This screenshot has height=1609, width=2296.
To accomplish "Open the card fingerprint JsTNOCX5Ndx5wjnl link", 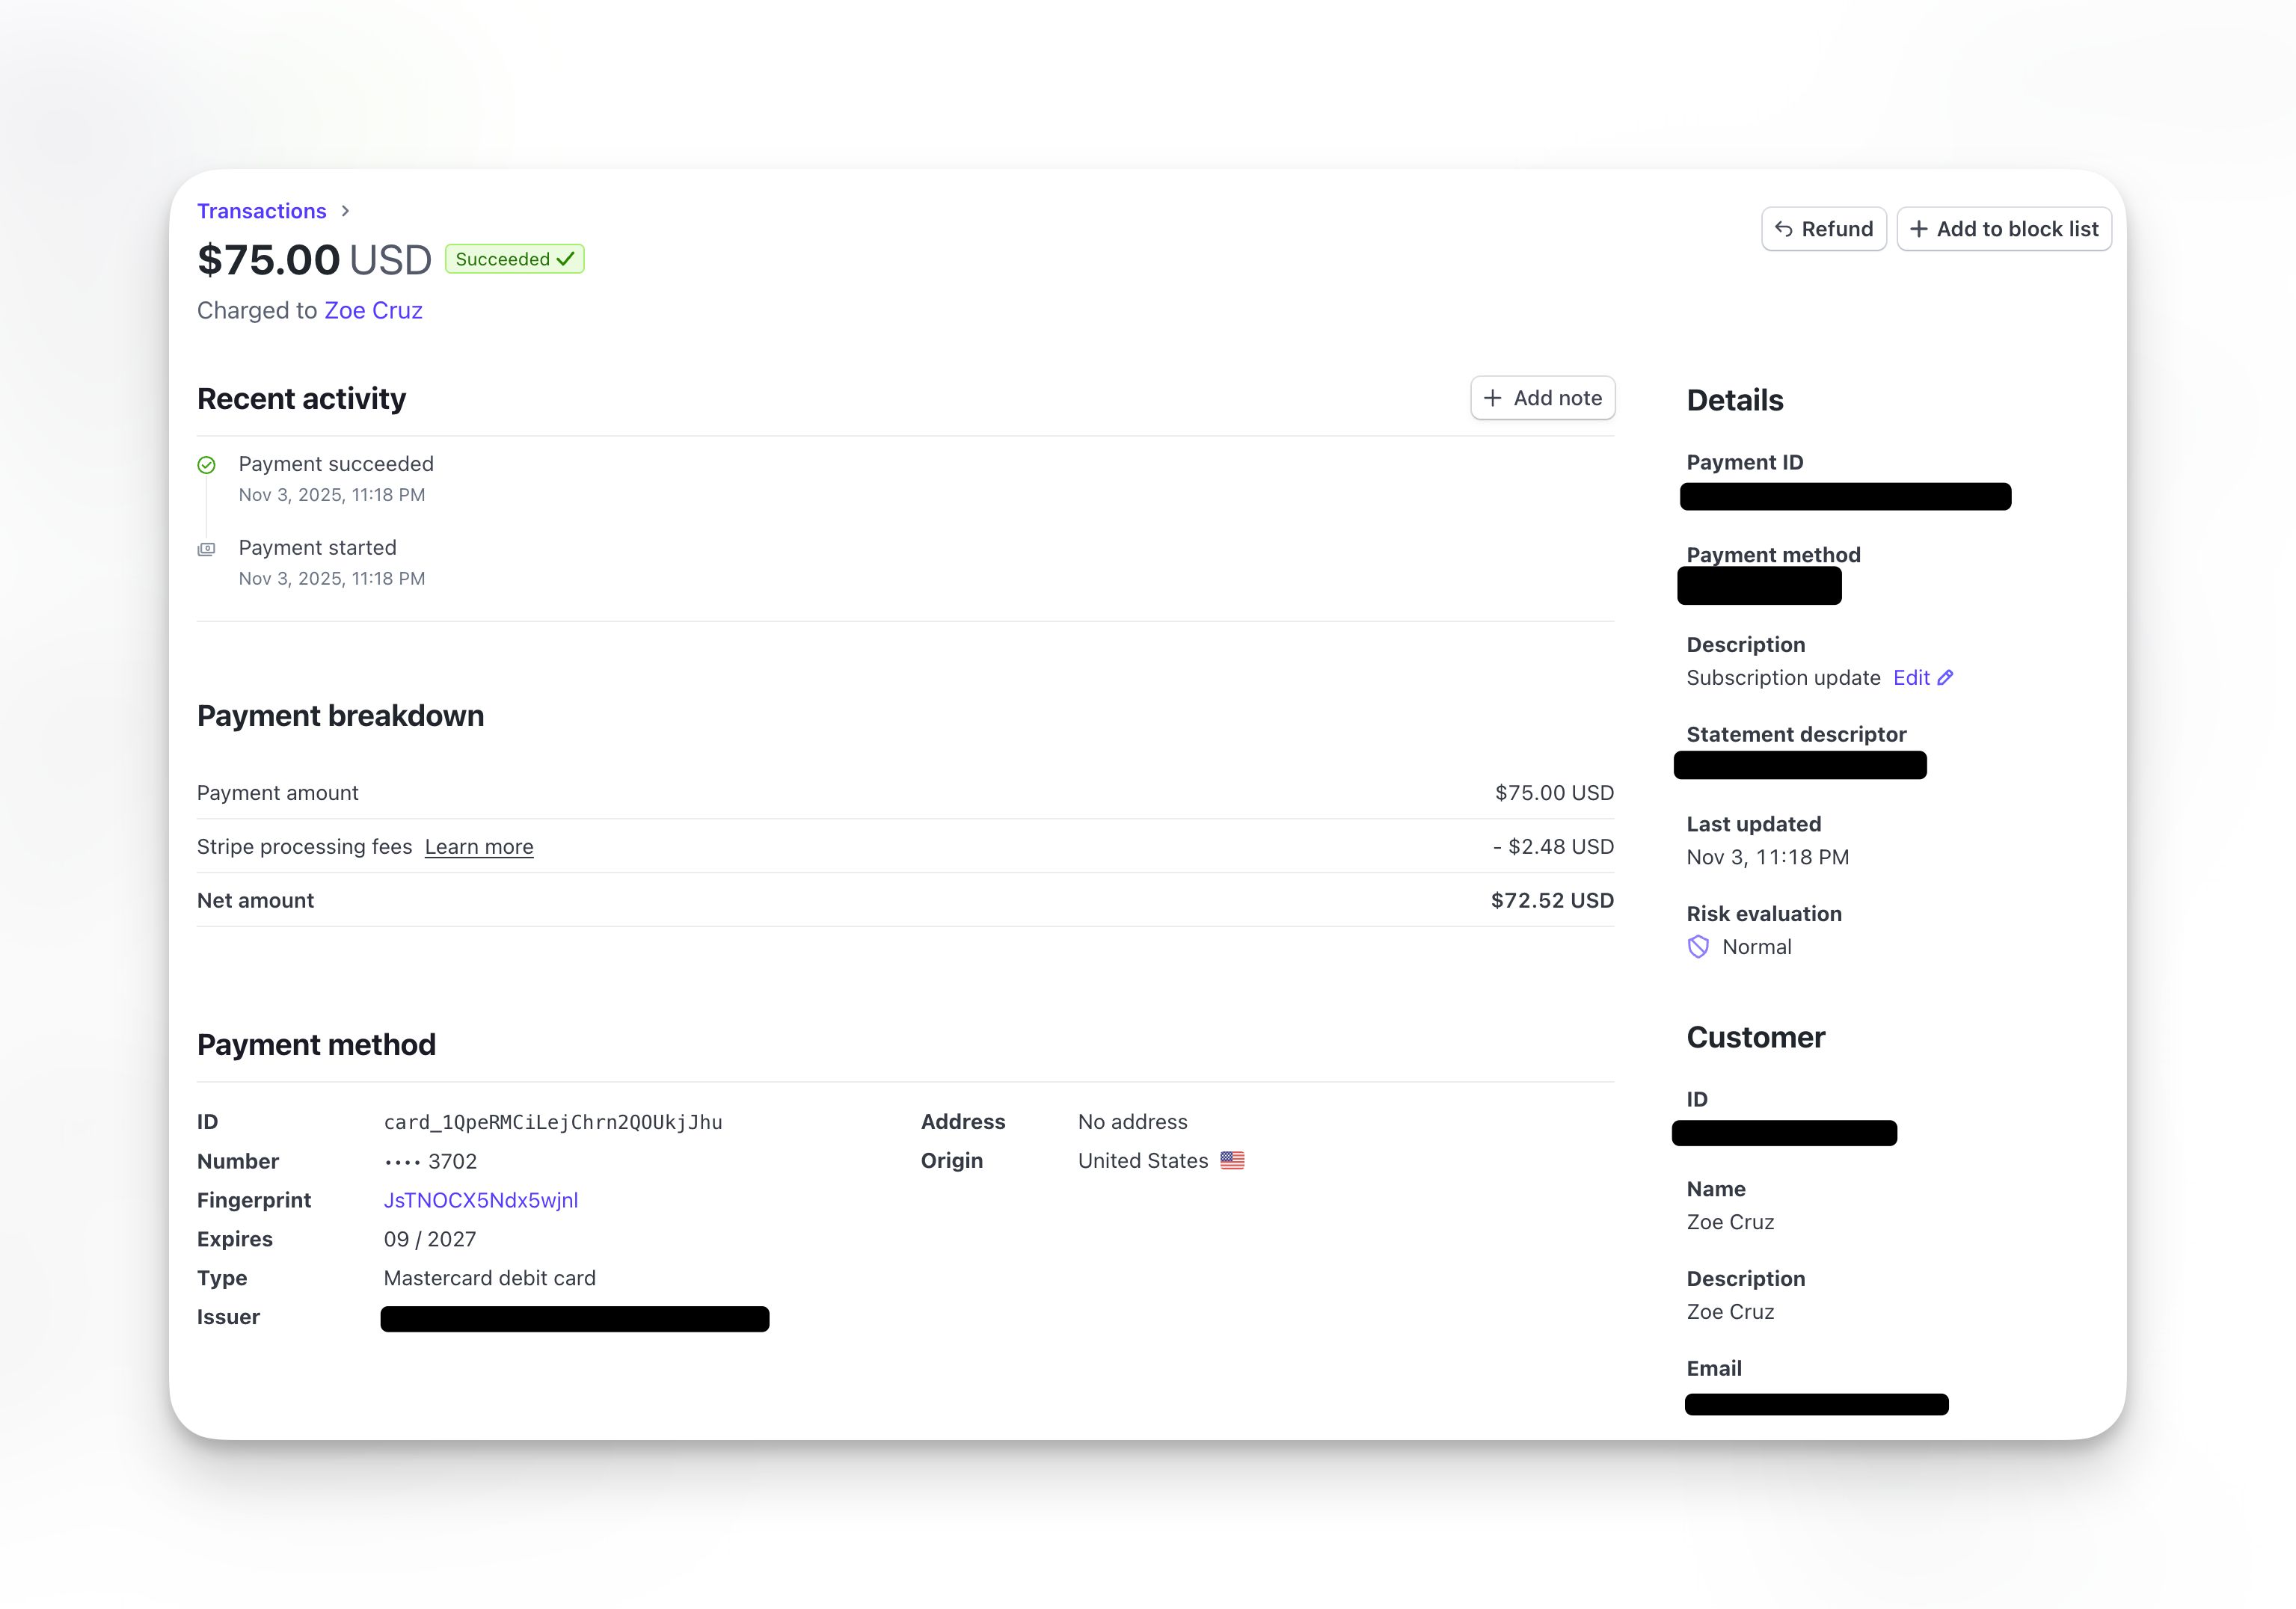I will click(x=481, y=1200).
